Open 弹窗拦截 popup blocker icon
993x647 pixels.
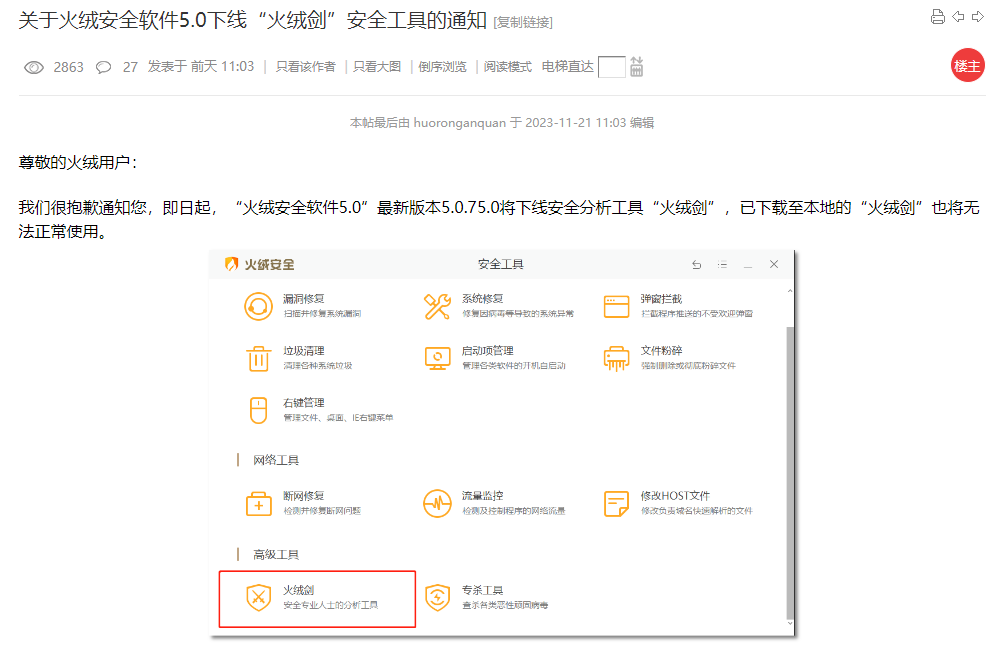[616, 306]
